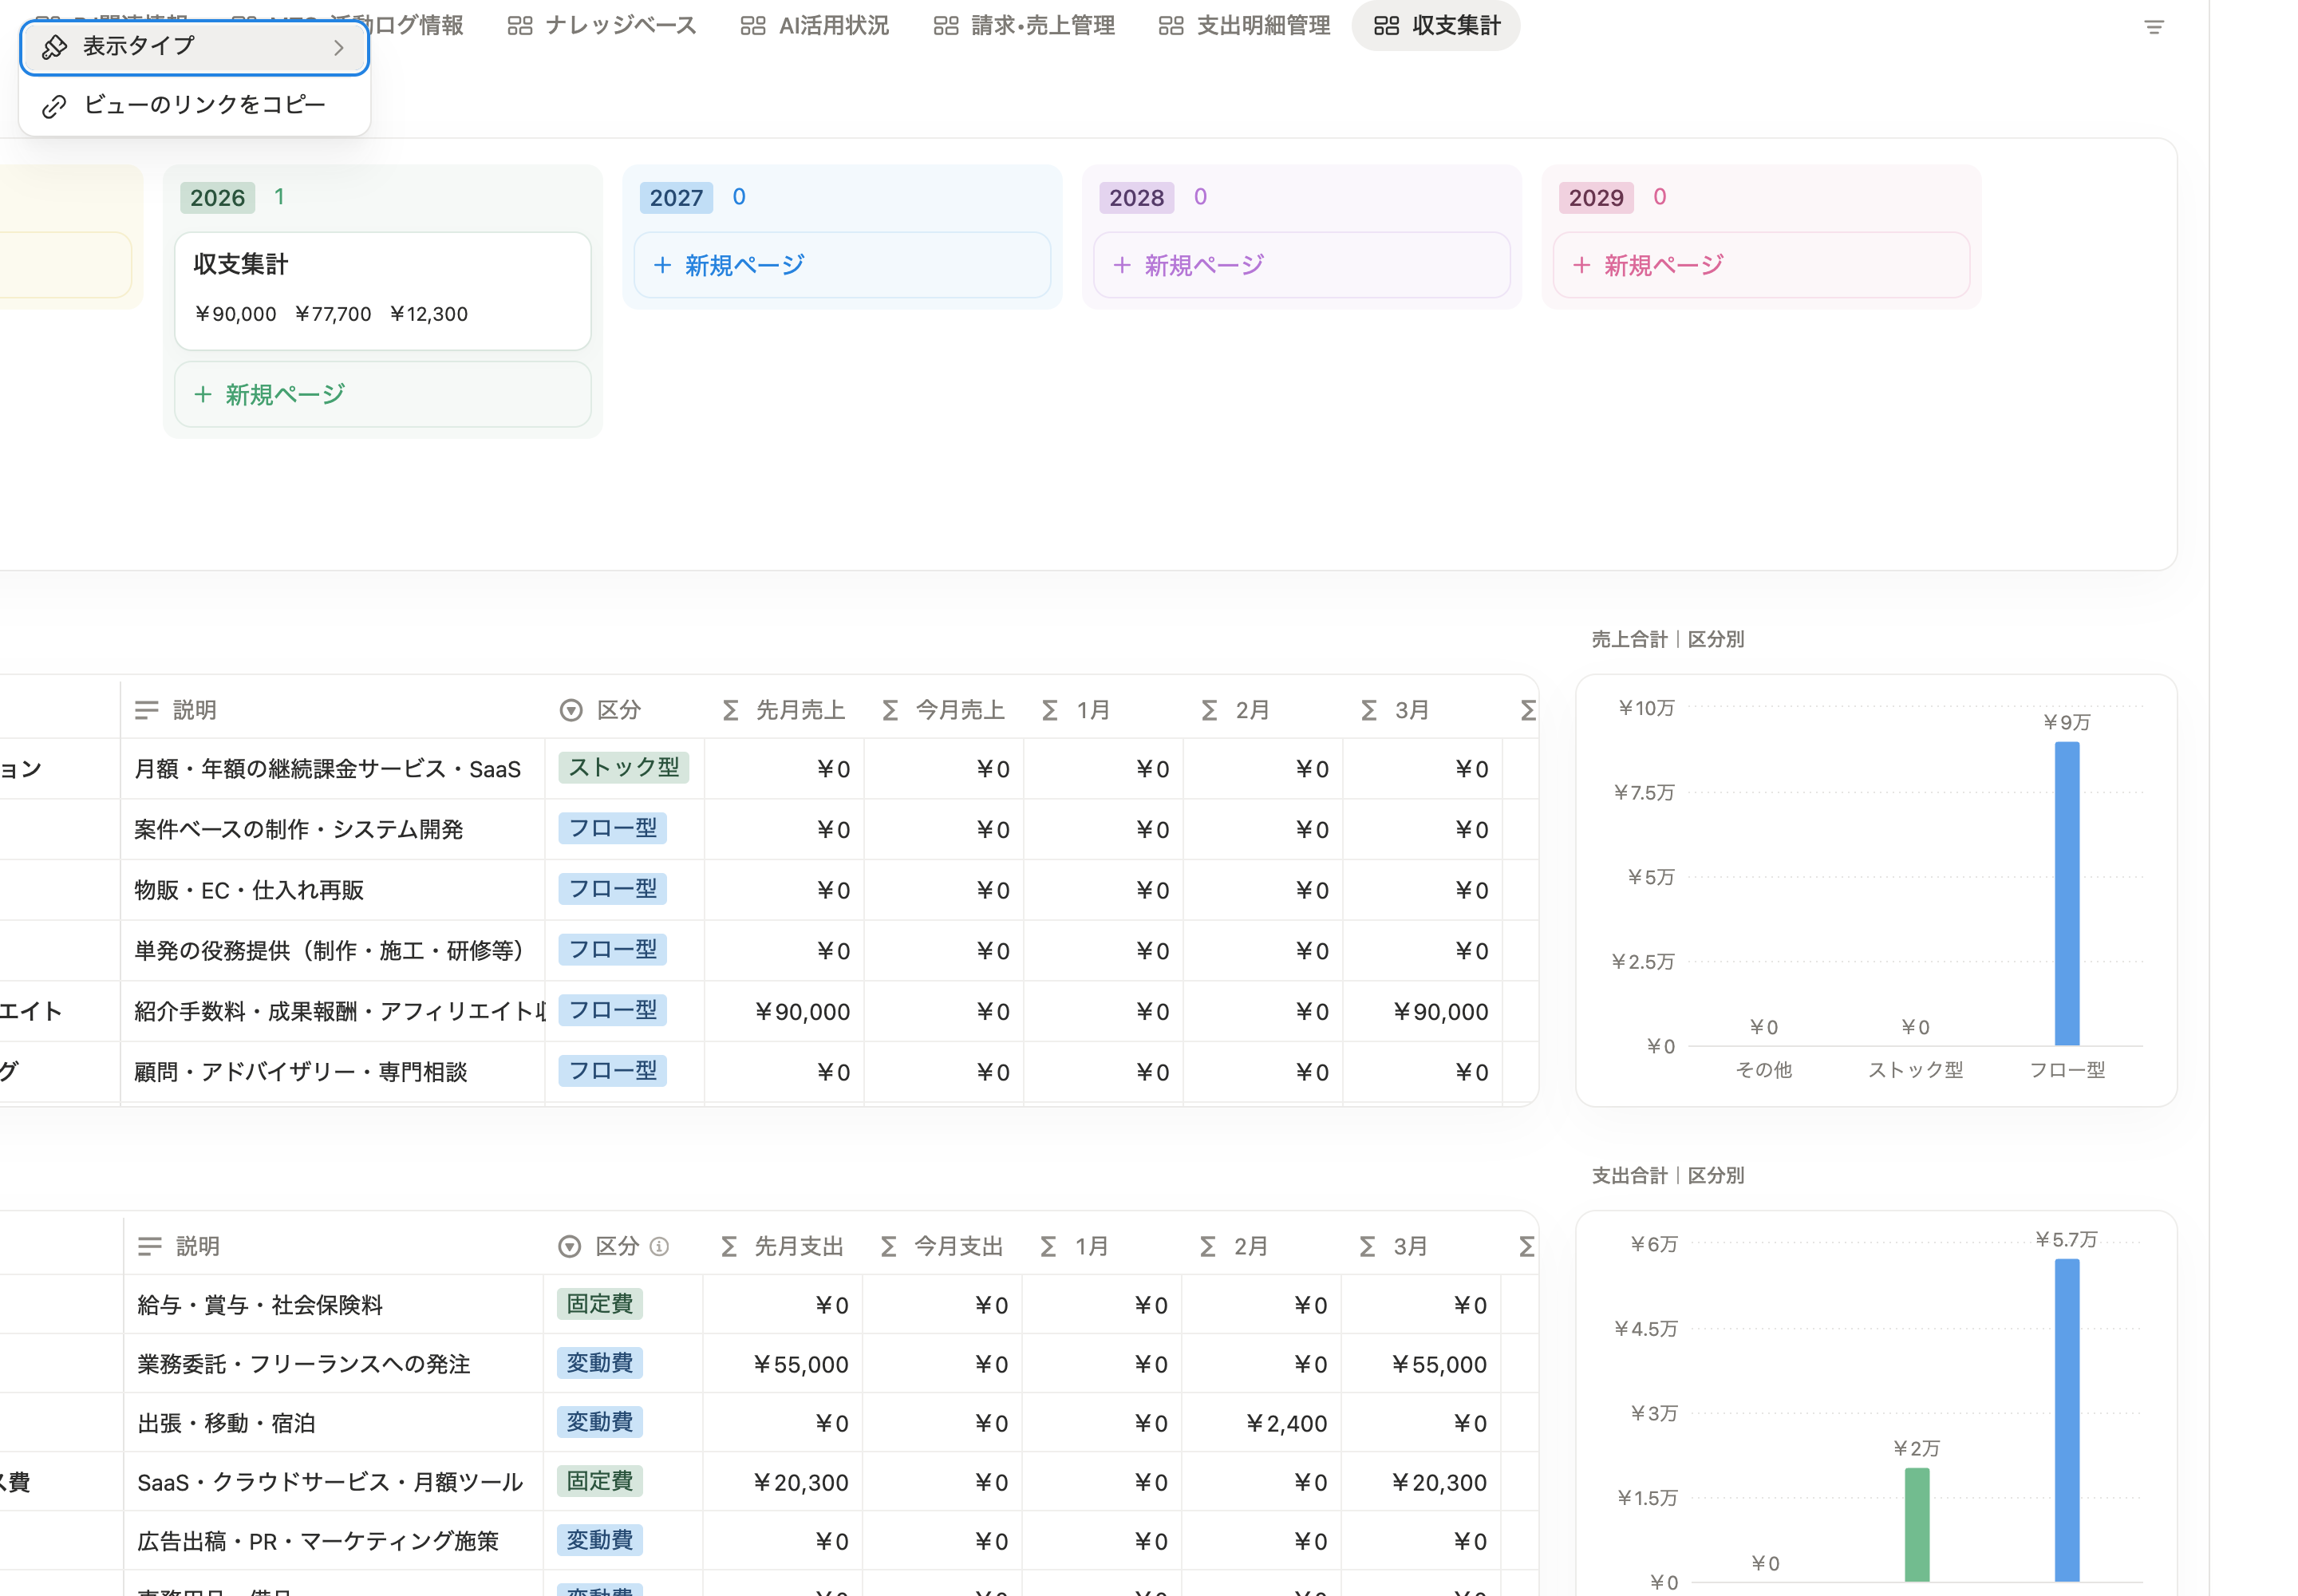Click the フロー型 tag in 物販・EC row

coord(613,888)
